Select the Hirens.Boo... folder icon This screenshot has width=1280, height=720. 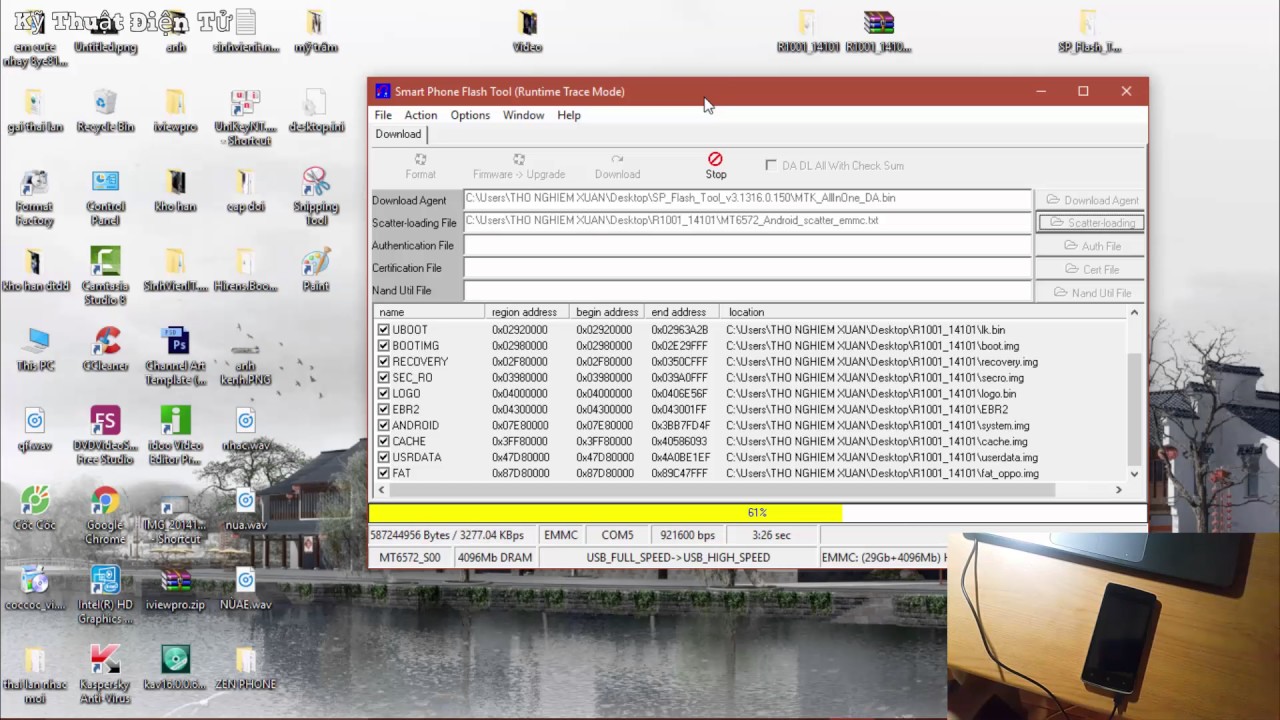pyautogui.click(x=245, y=270)
